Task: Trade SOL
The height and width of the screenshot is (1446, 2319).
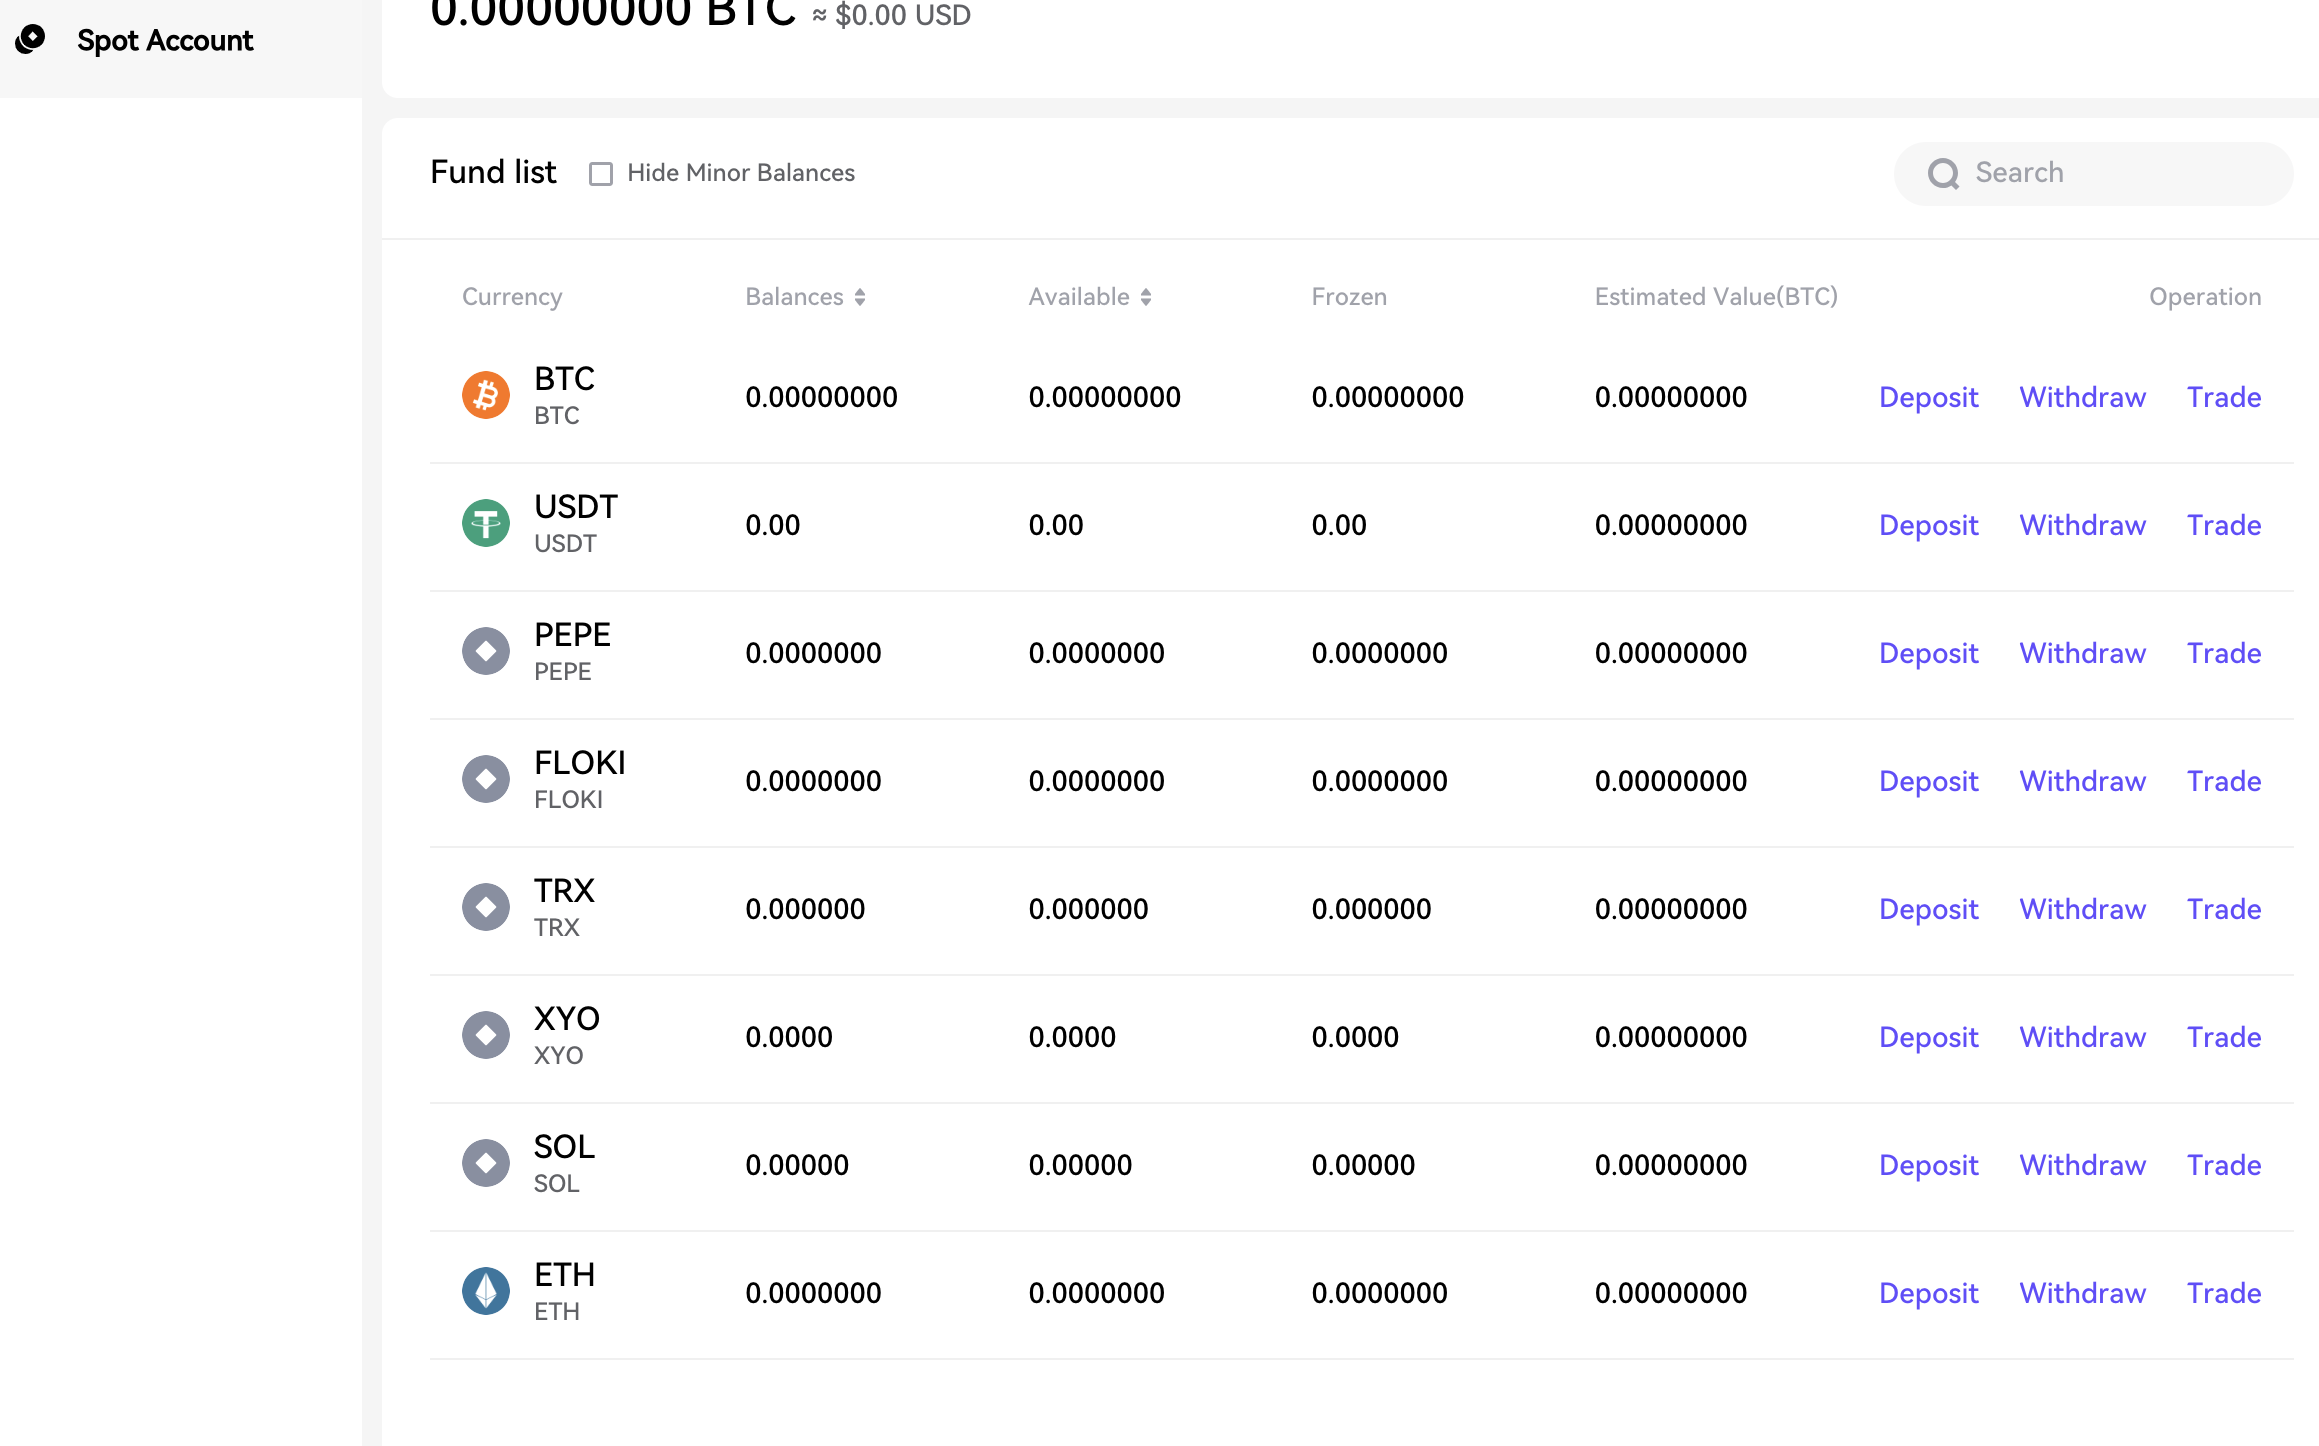Action: point(2224,1165)
